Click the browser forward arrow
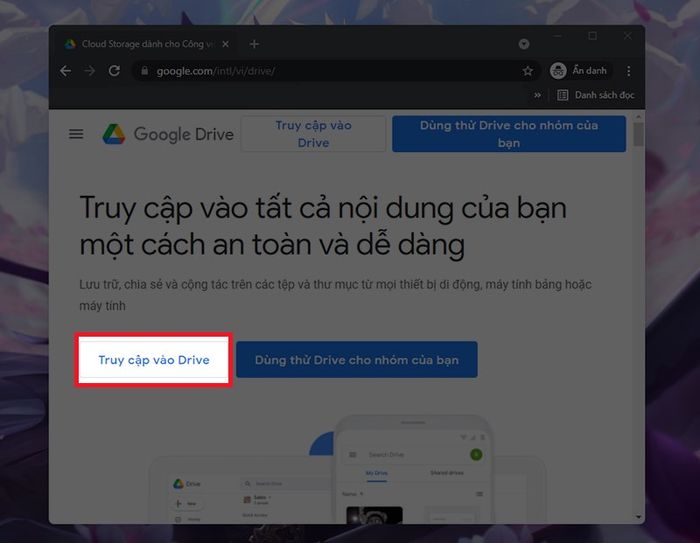The image size is (700, 543). [x=90, y=71]
